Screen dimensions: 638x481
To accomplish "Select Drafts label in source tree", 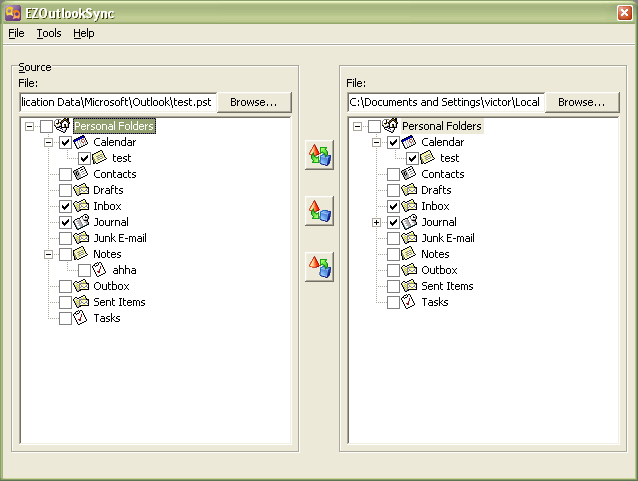I will point(108,190).
